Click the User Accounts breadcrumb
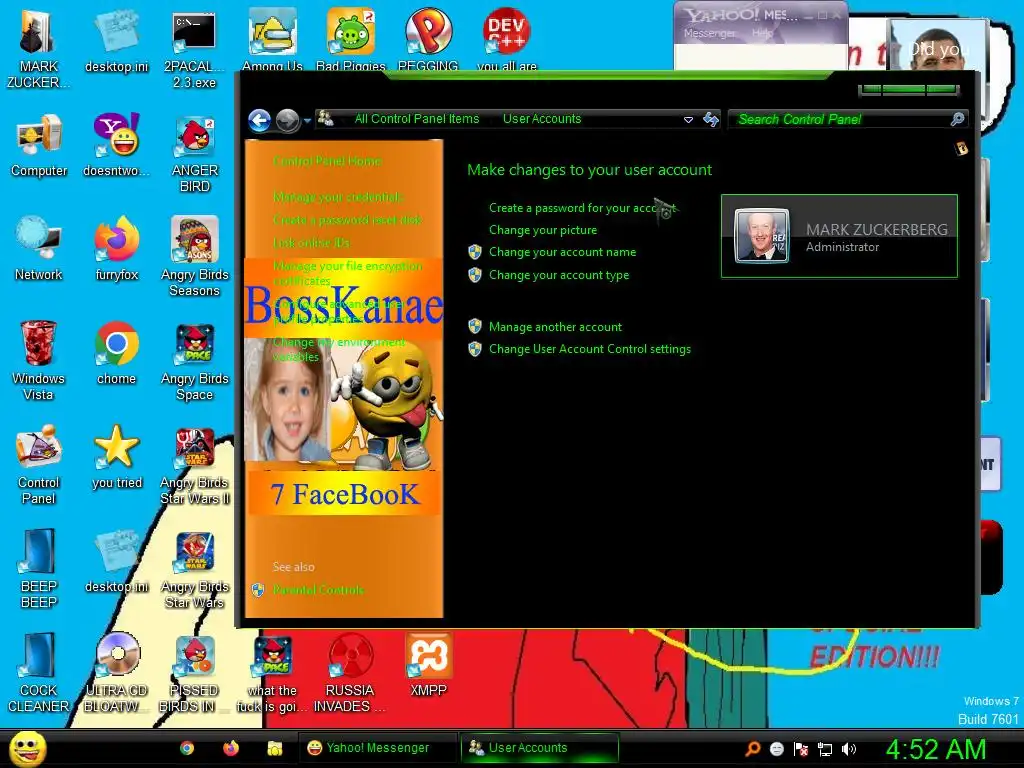 pos(541,119)
